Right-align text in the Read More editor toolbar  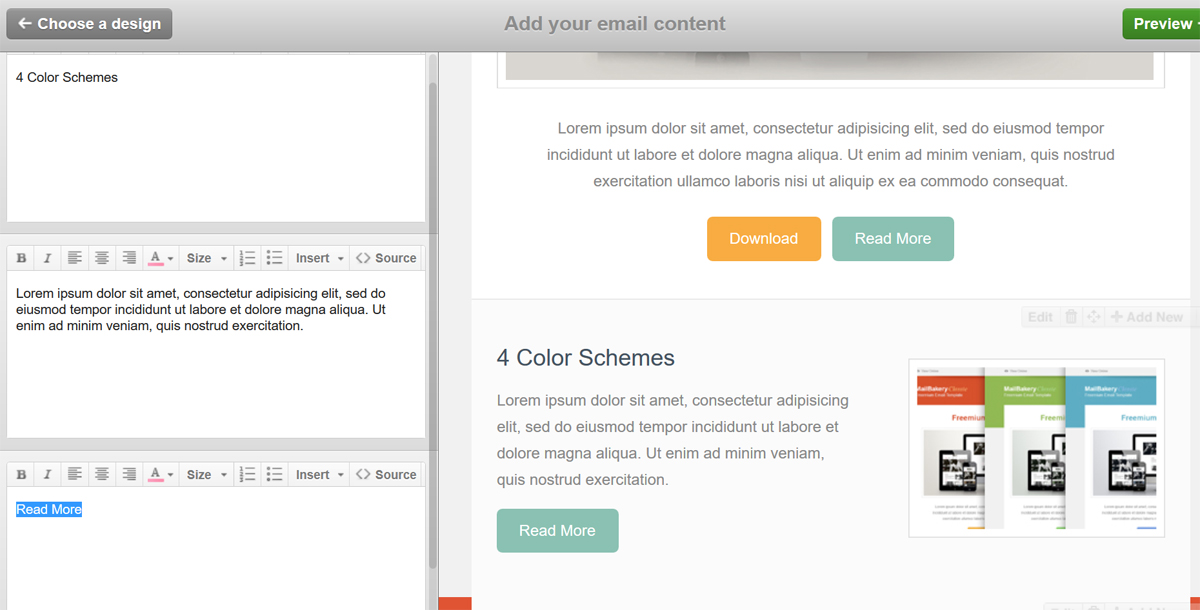129,475
